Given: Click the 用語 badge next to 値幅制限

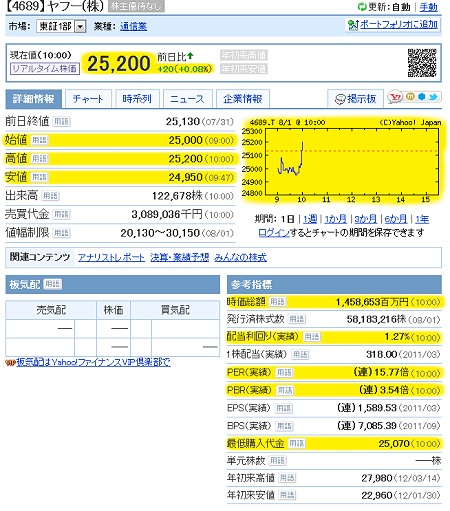Looking at the screenshot, I should point(61,233).
